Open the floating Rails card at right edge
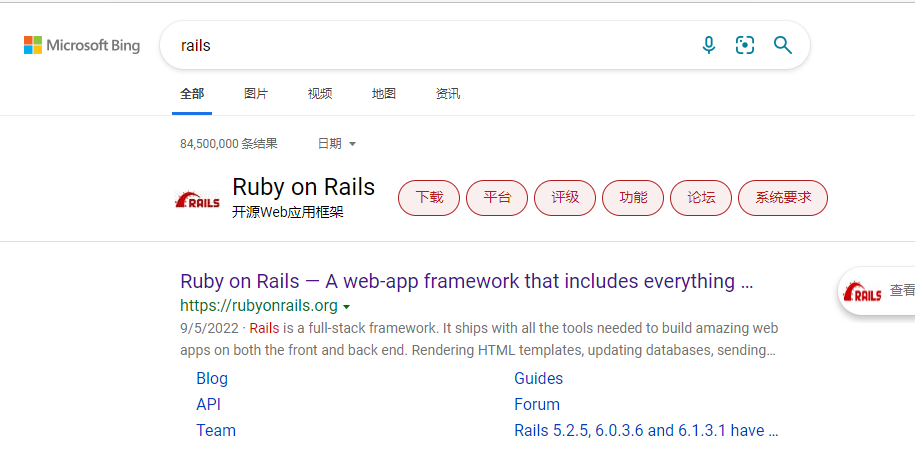 coord(877,291)
